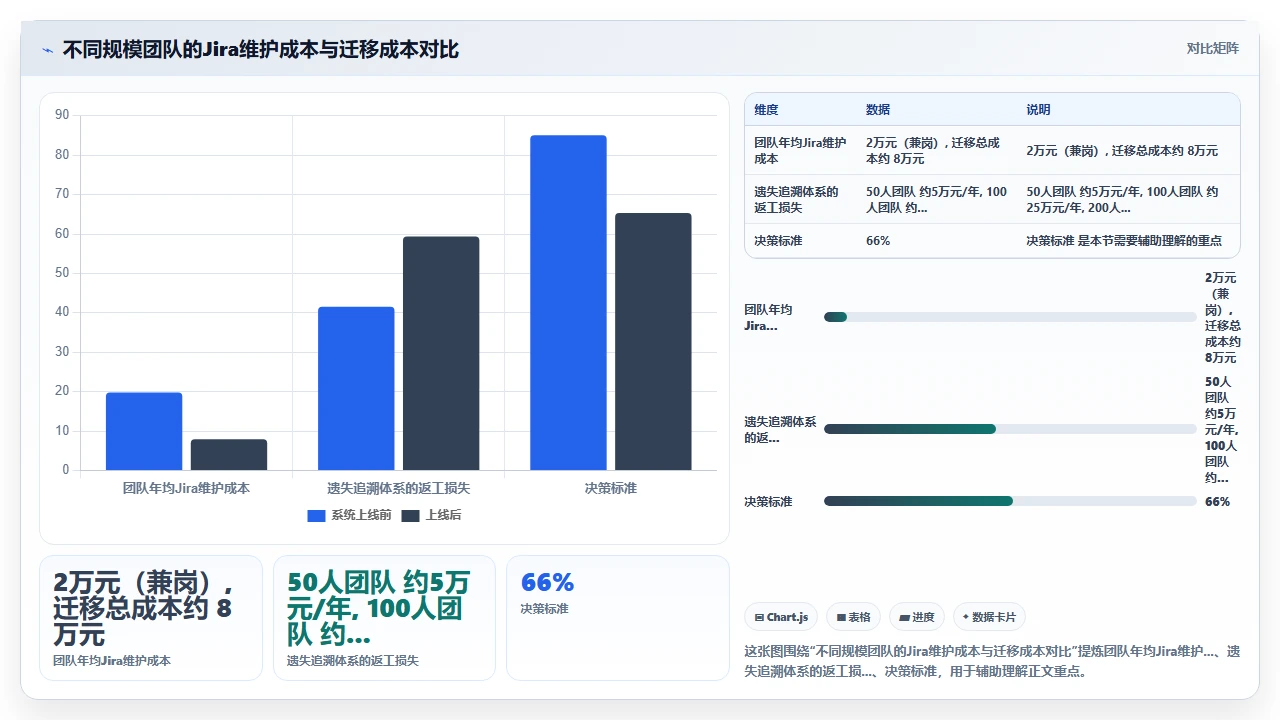The image size is (1280, 720).
Task: Click the 进度 tag chip
Action: 916,617
